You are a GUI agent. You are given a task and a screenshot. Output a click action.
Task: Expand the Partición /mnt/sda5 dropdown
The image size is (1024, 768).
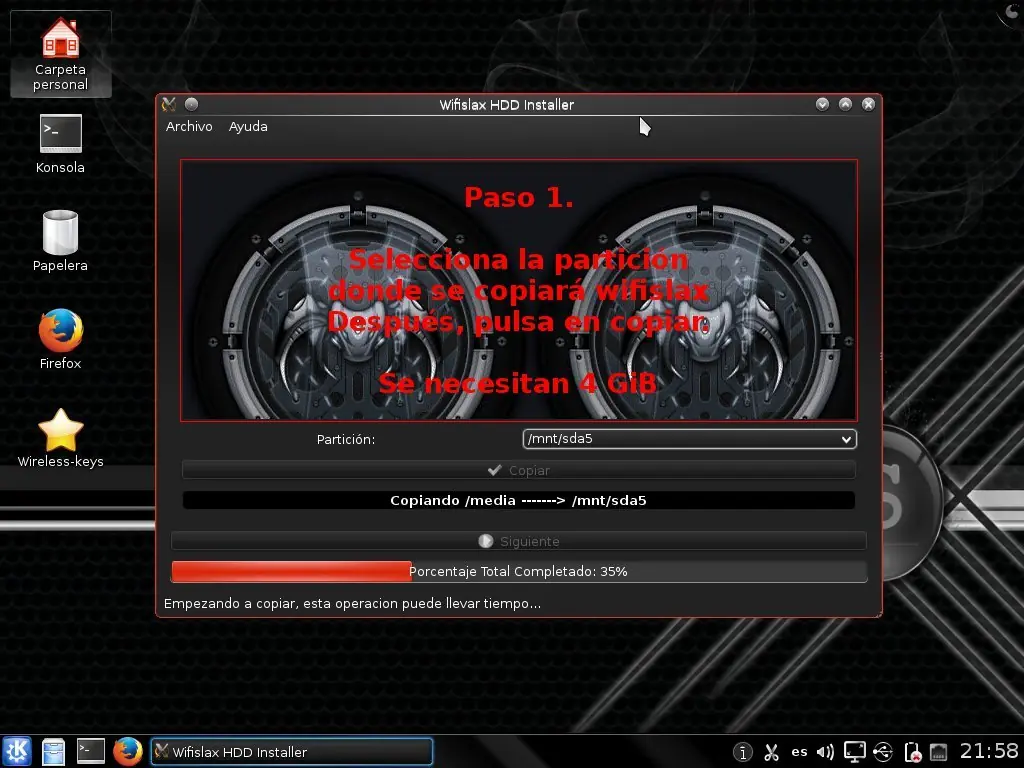coord(689,439)
